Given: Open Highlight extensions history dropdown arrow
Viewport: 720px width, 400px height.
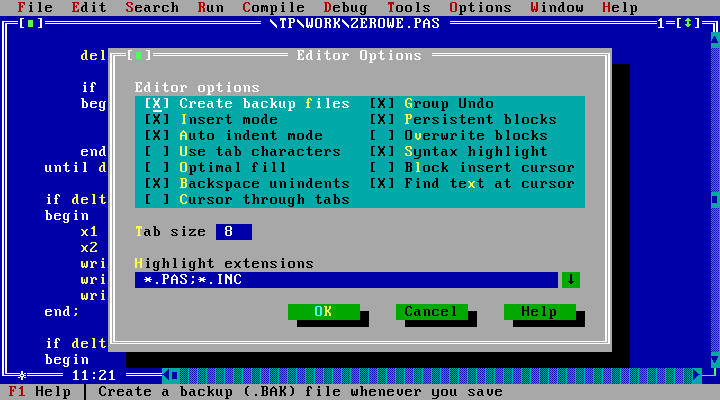Looking at the screenshot, I should [570, 280].
